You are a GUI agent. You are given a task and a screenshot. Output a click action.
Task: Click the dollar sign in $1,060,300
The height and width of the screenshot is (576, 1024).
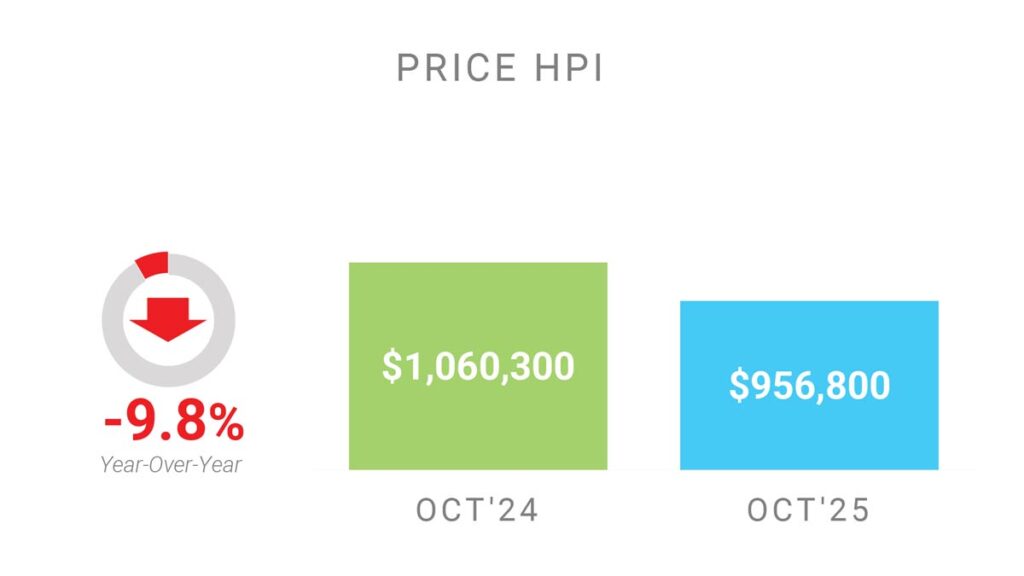(391, 366)
